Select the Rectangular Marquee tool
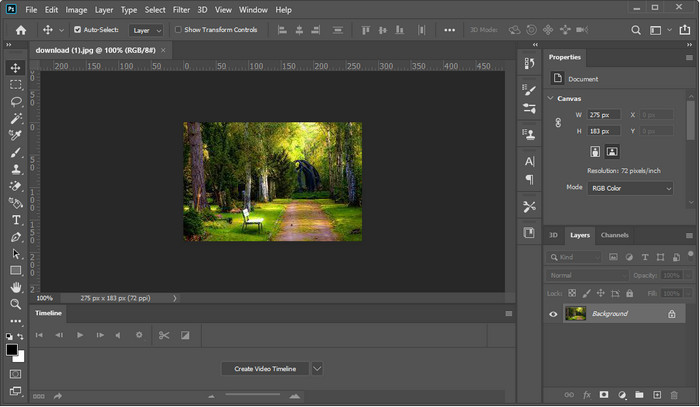Viewport: 700px width, 407px height. click(16, 84)
